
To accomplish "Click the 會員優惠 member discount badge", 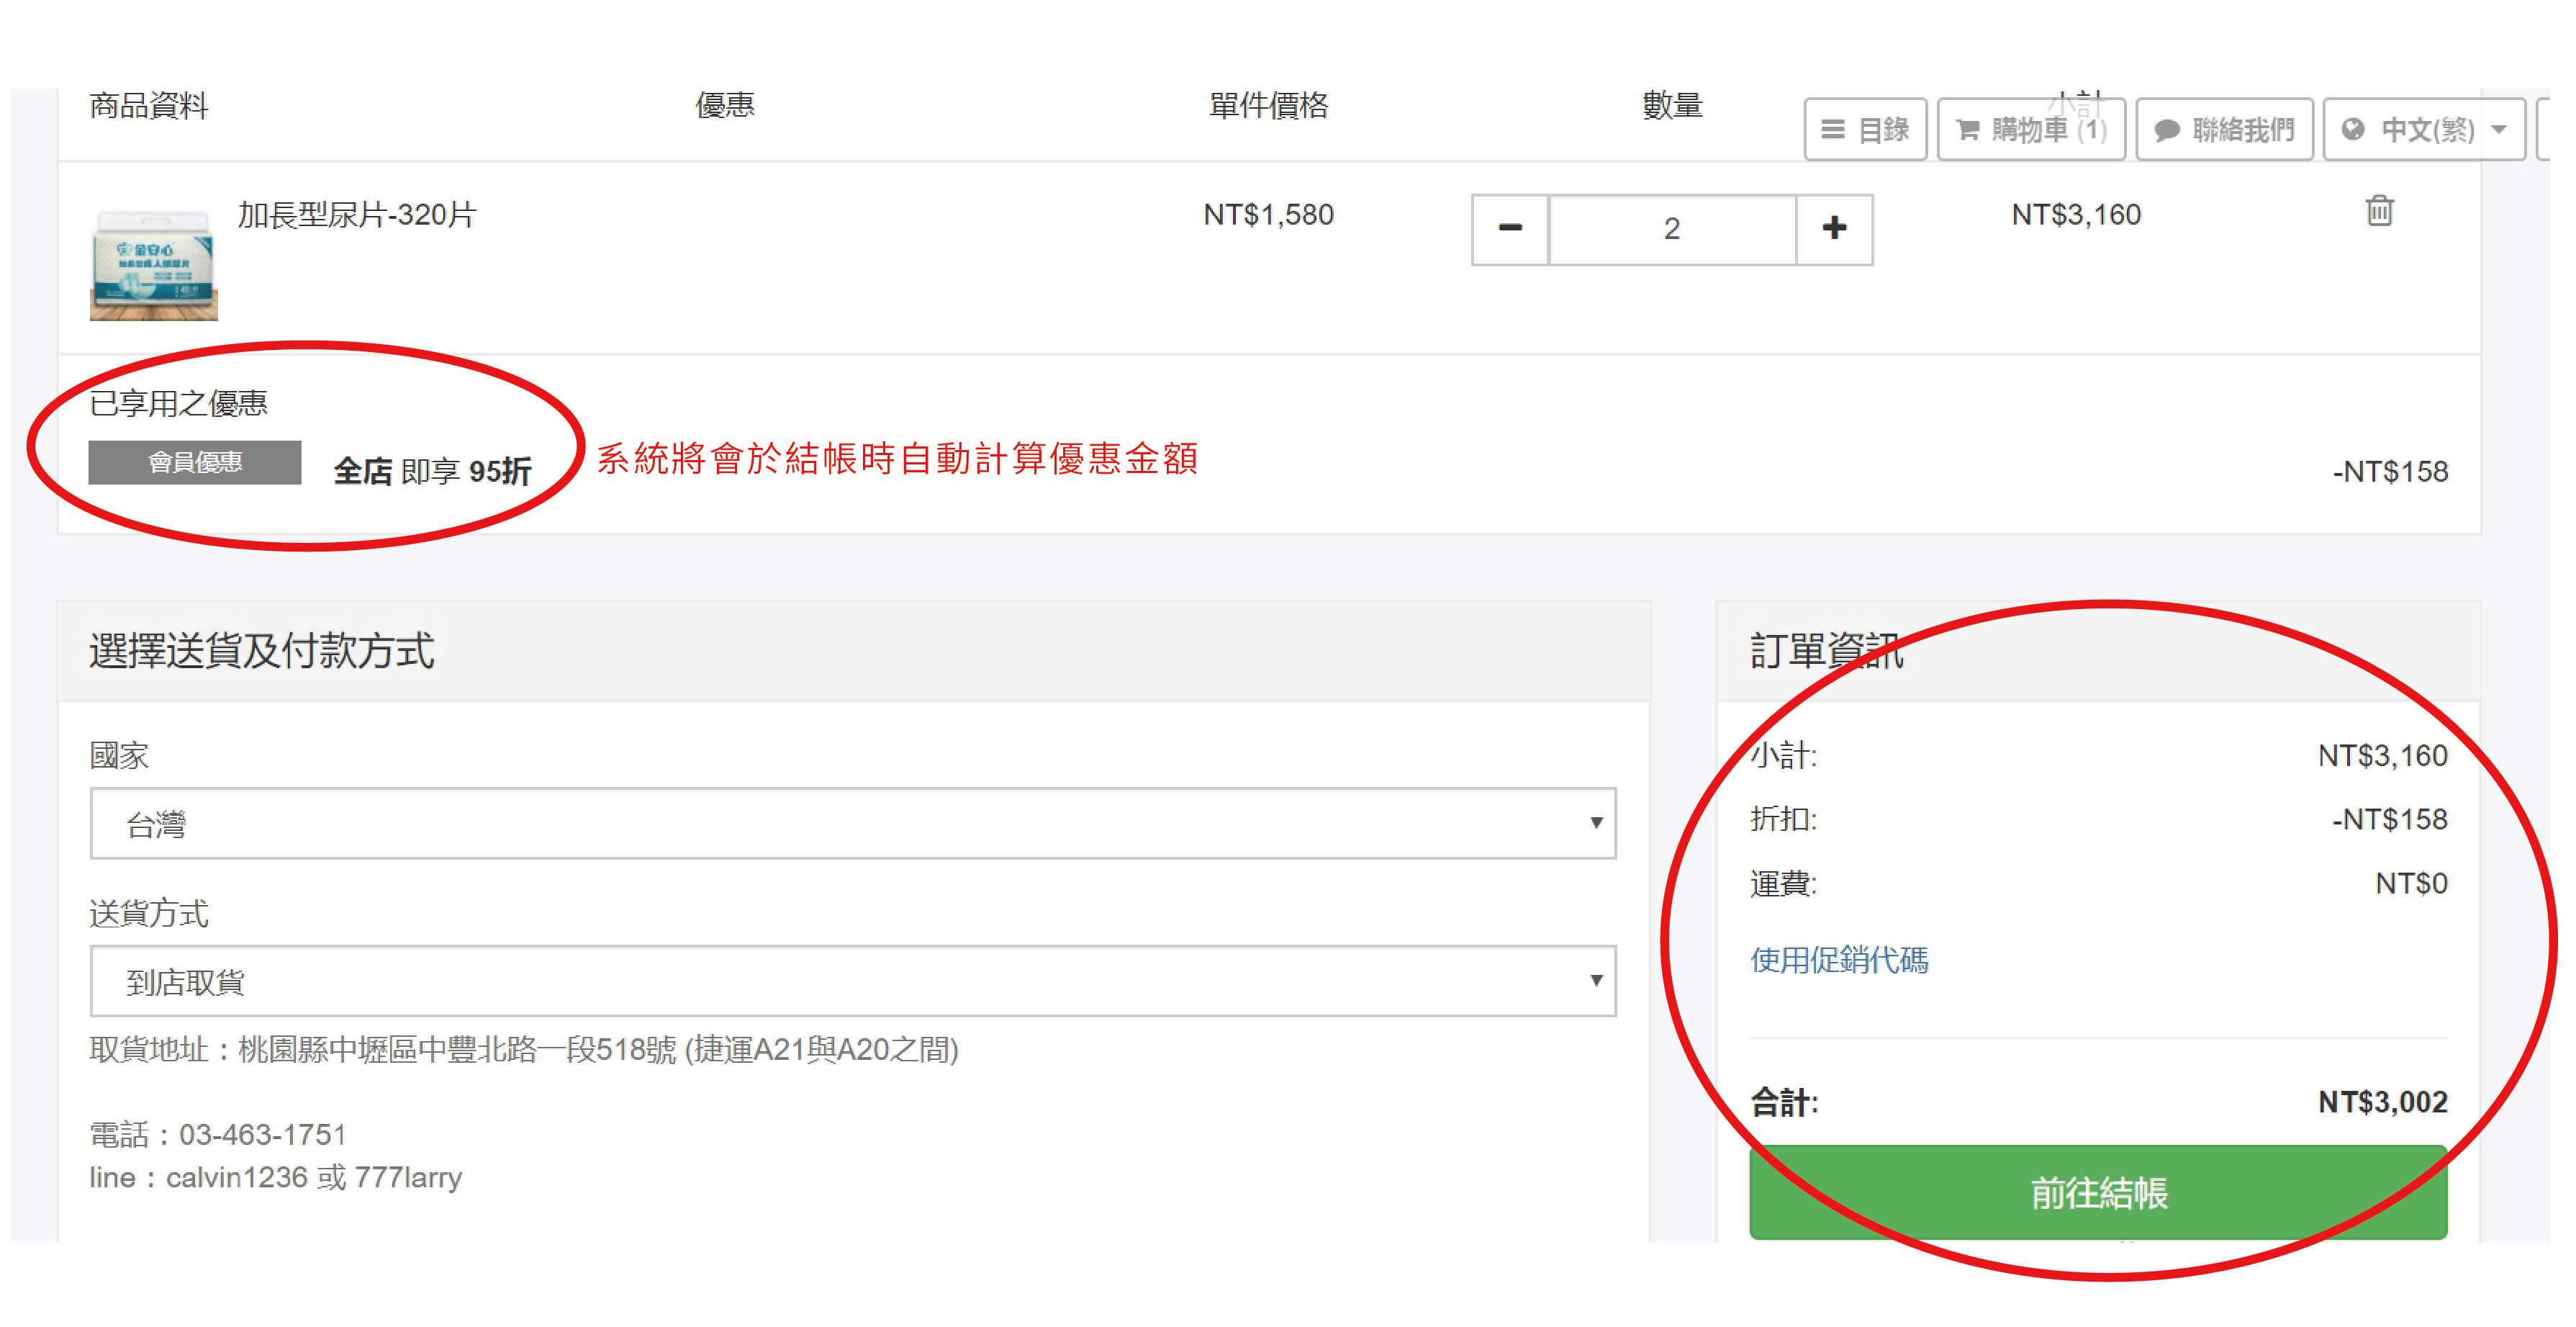I will [194, 462].
